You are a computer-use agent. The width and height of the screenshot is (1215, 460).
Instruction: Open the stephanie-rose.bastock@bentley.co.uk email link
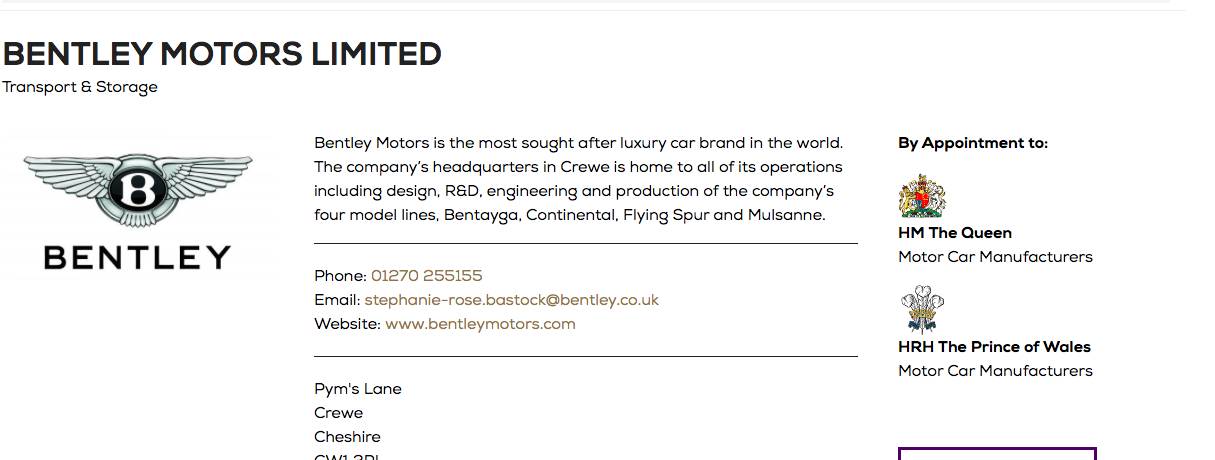511,300
